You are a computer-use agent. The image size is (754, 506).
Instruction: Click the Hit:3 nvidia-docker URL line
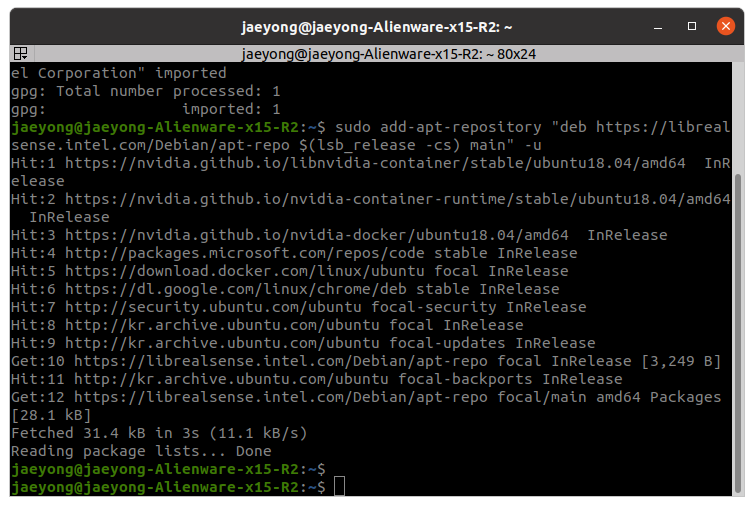tap(339, 235)
